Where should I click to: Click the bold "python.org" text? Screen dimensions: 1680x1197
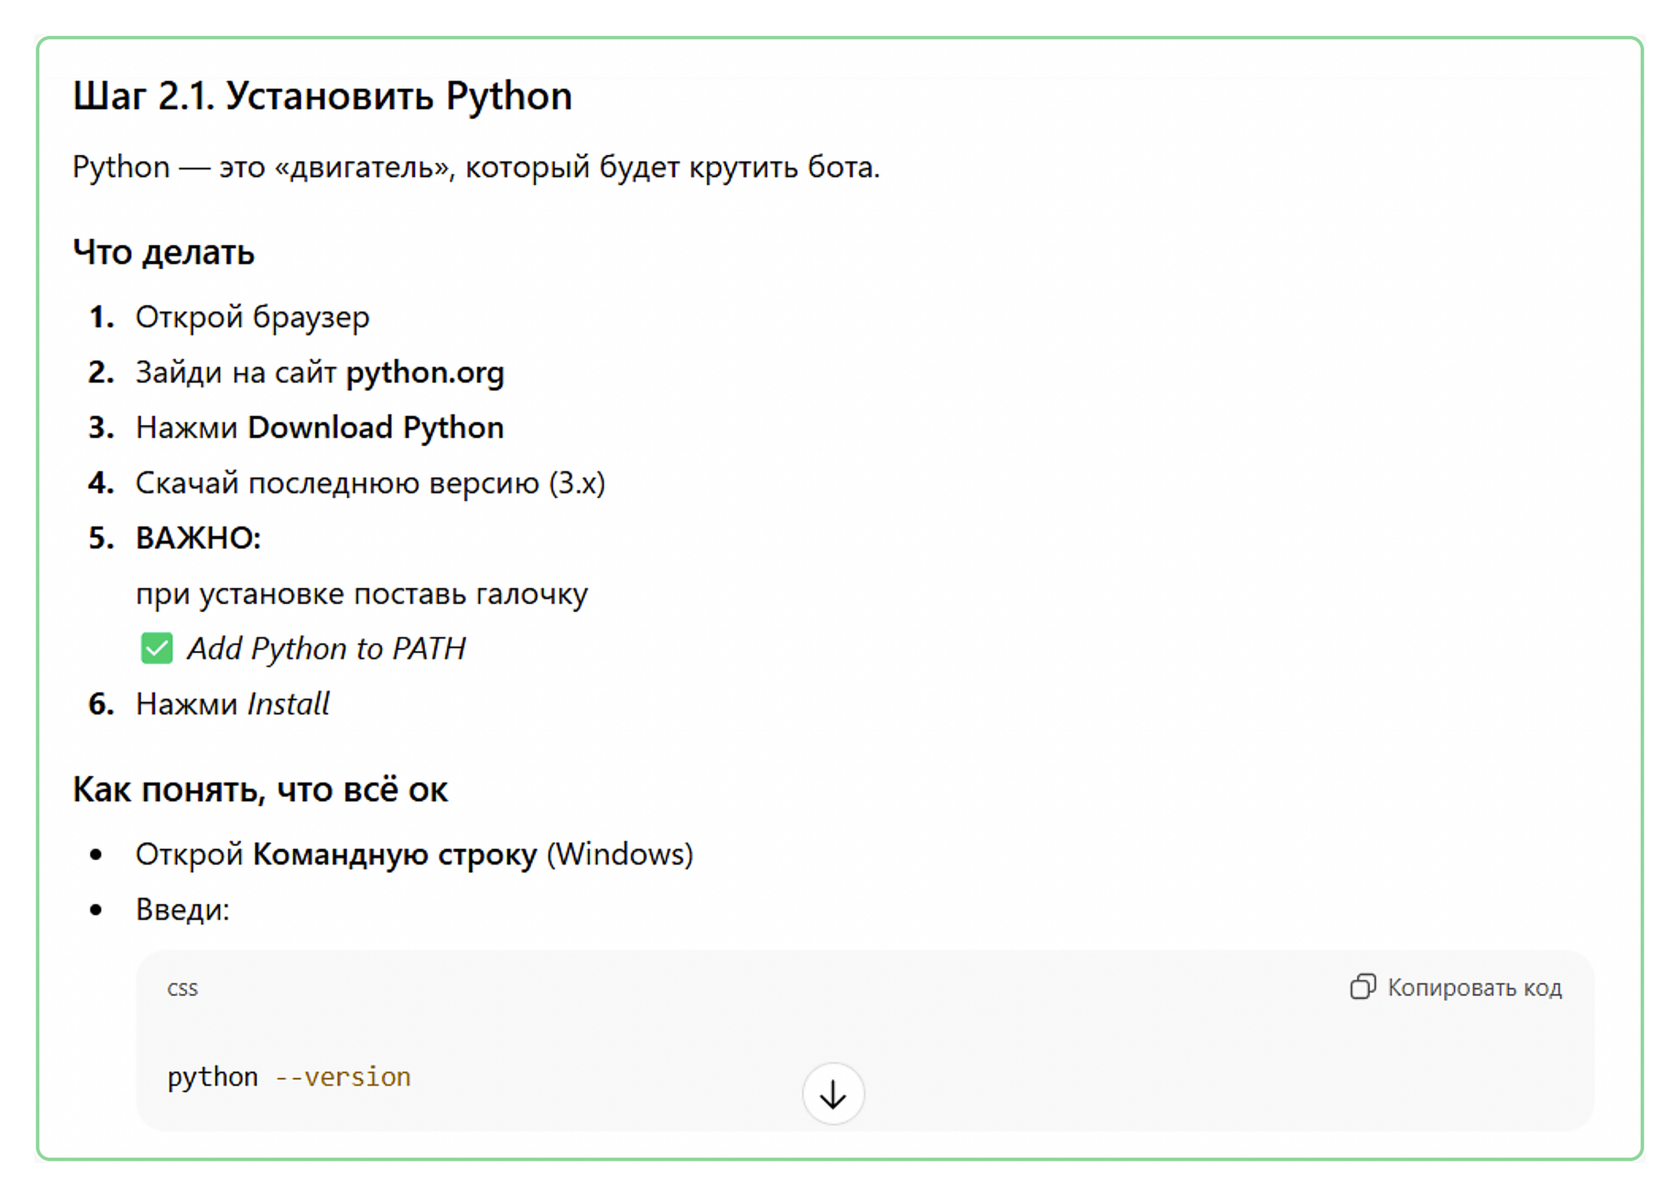tap(425, 373)
